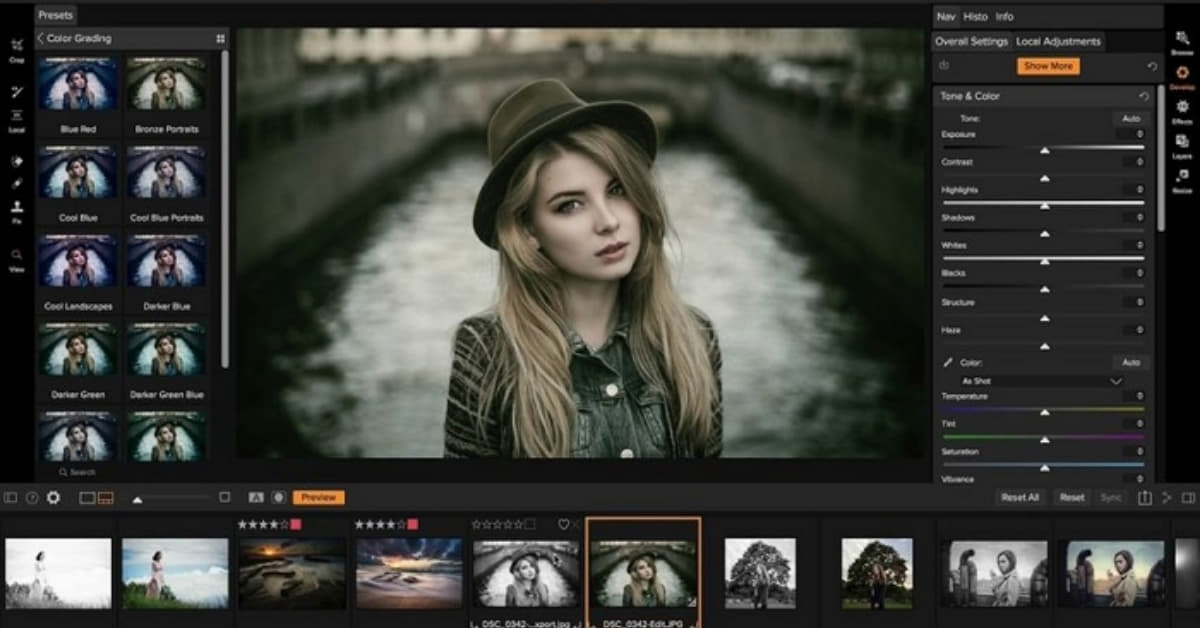Viewport: 1200px width, 628px height.
Task: Toggle the left panel visibility icon
Action: tap(10, 497)
